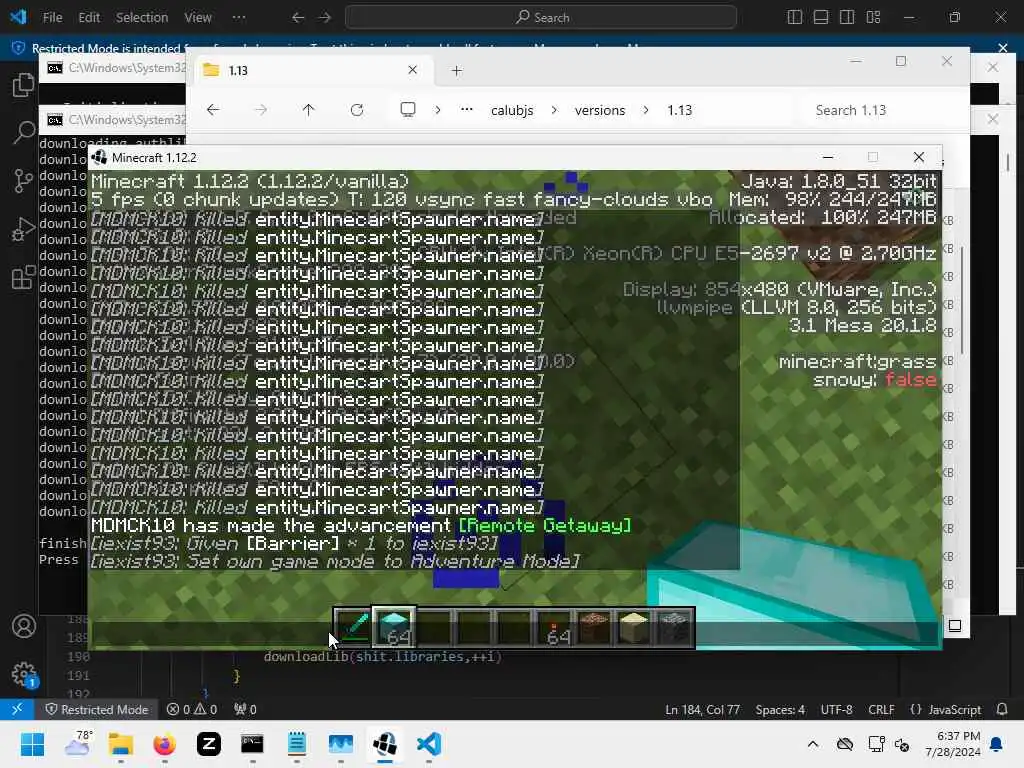Open the Extensions view
Image resolution: width=1024 pixels, height=768 pixels.
[x=24, y=277]
